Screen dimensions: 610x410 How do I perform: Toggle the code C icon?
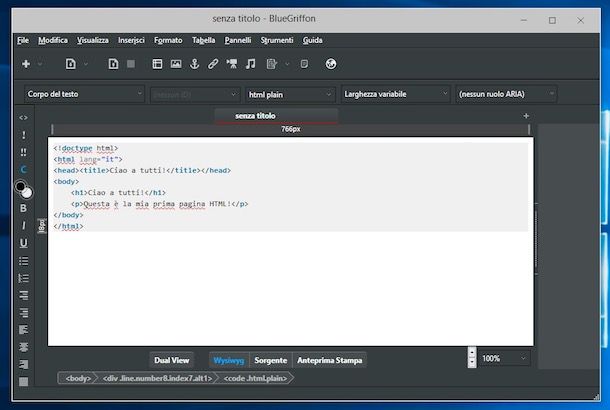pos(24,169)
